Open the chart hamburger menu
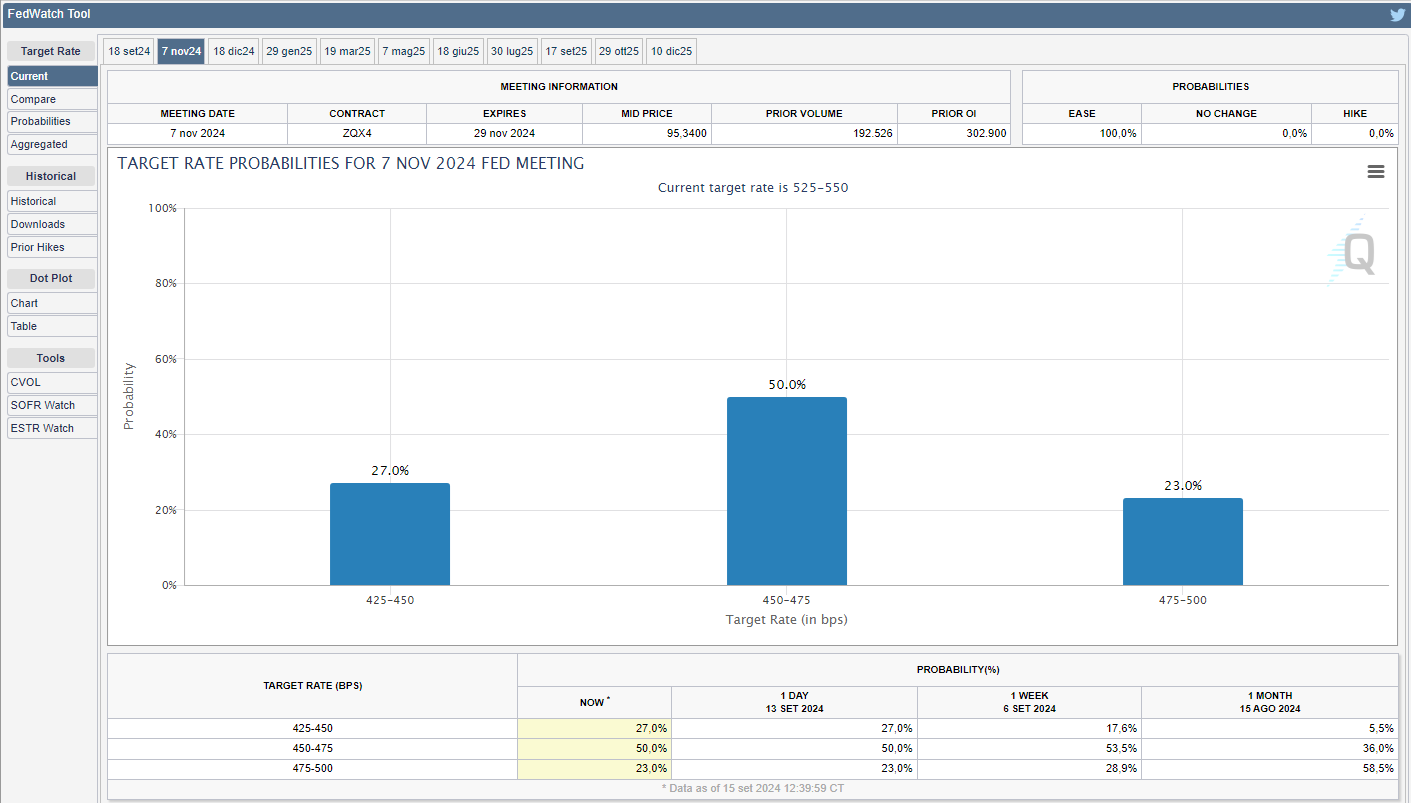Screen dimensions: 1411x803 coord(1375,172)
